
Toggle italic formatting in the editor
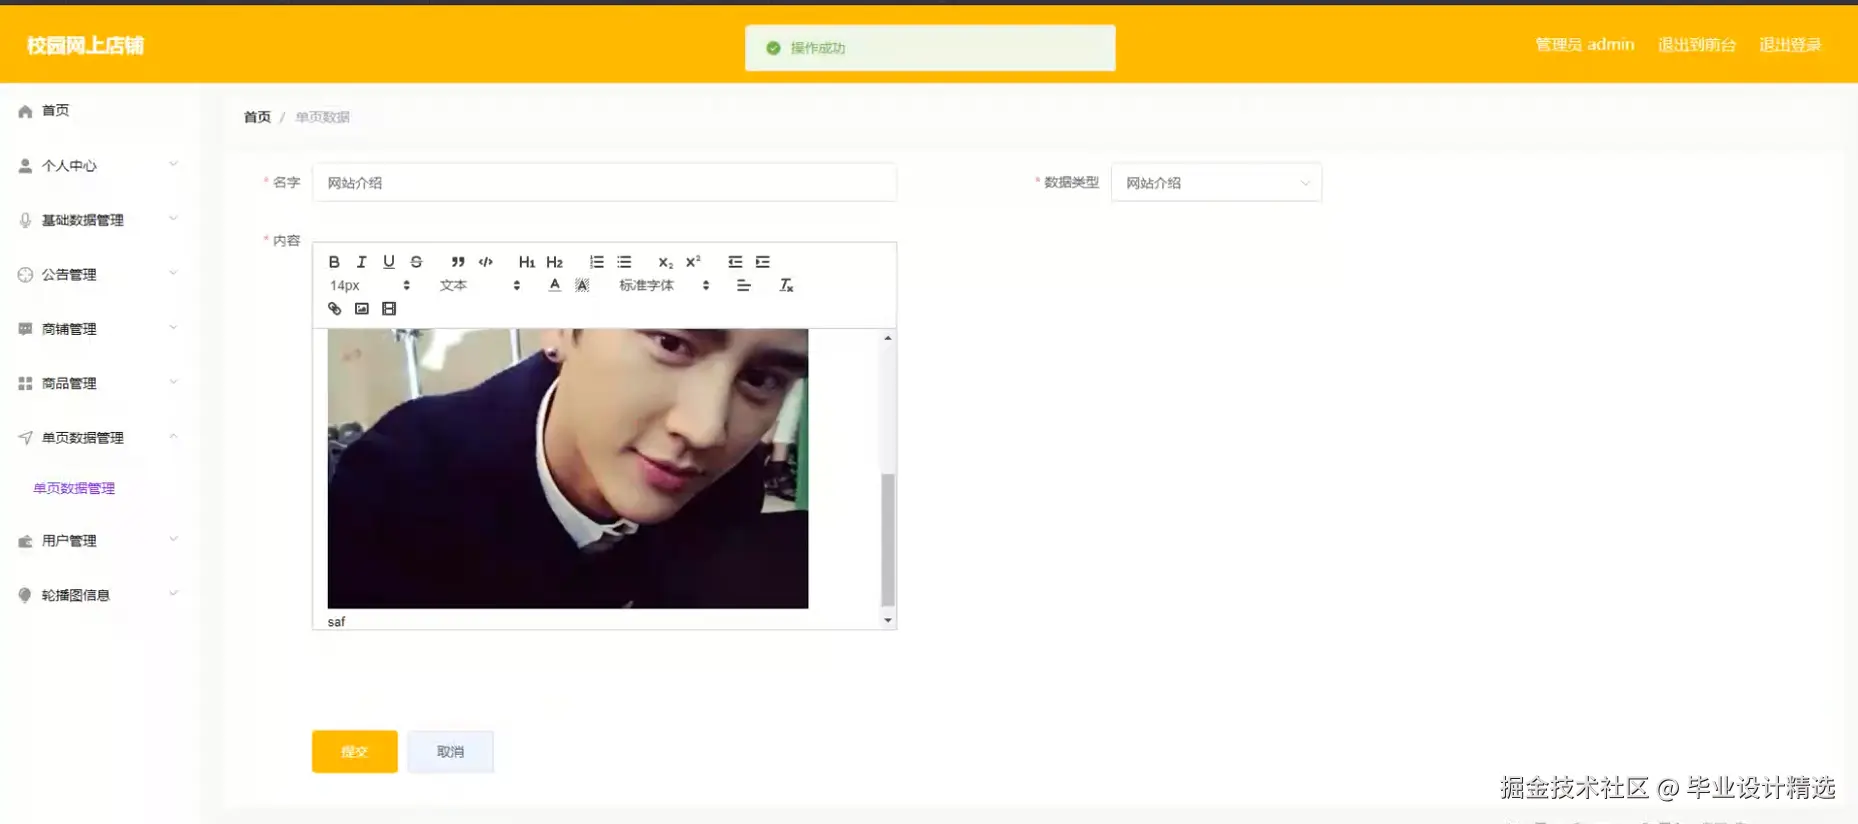pyautogui.click(x=361, y=262)
